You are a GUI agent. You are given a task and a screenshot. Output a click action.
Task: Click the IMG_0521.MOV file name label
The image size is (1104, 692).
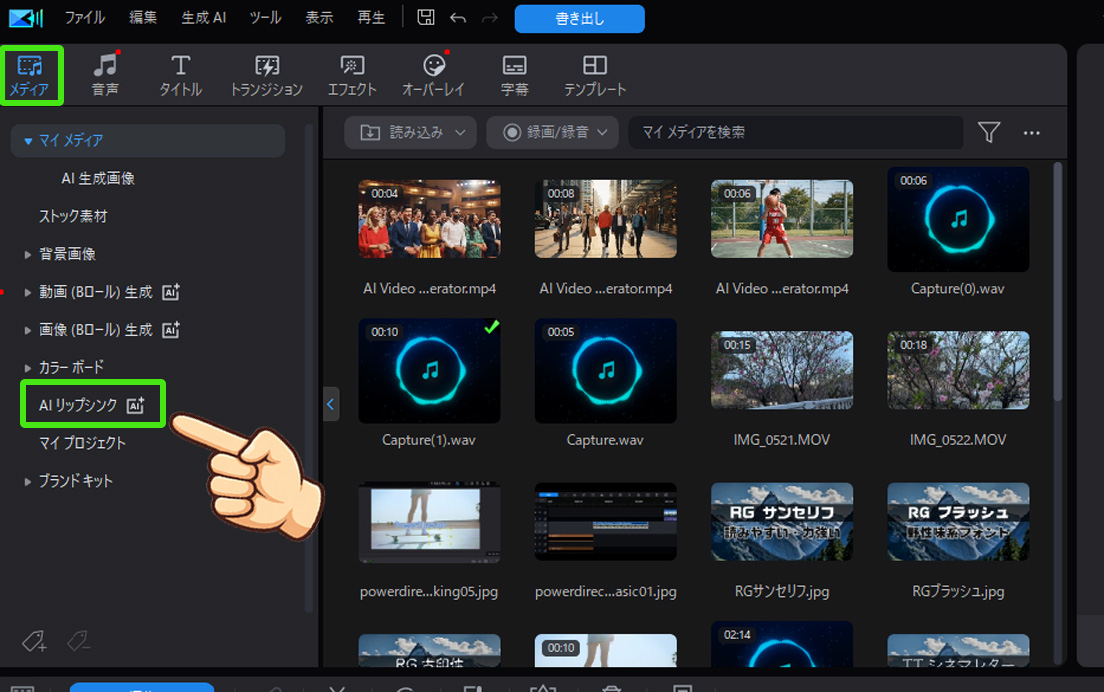782,440
